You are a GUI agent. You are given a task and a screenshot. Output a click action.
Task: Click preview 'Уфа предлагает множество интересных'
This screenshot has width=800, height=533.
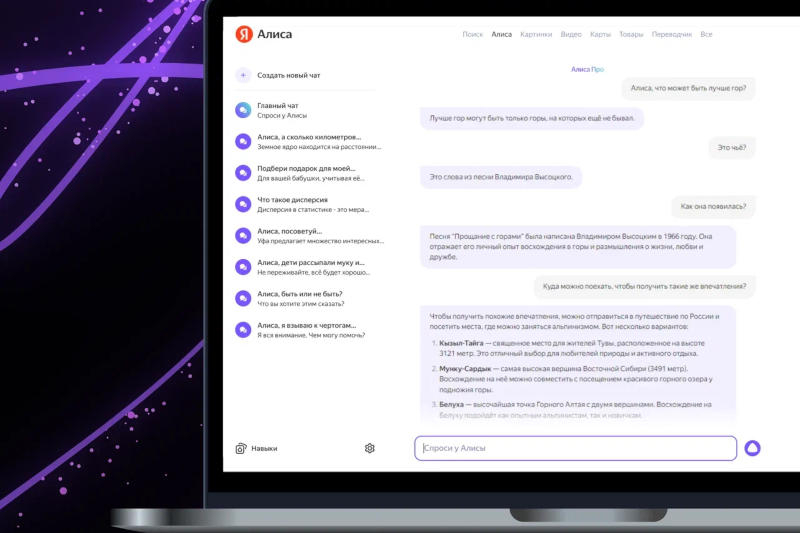pos(320,241)
